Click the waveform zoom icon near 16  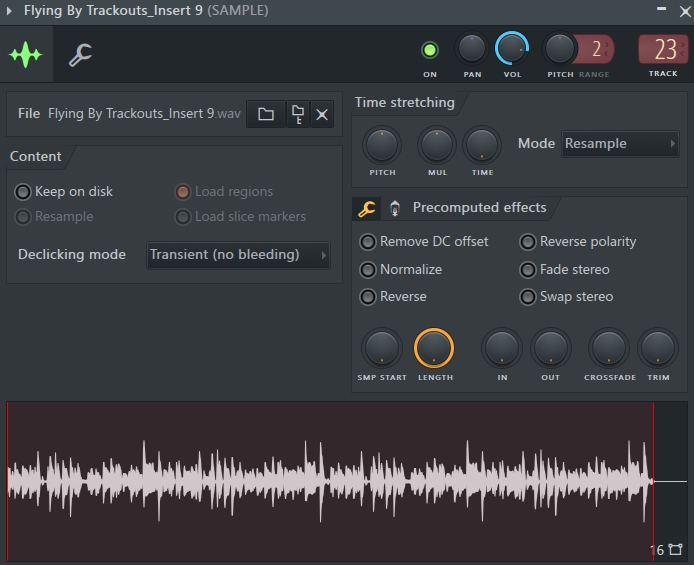(675, 550)
